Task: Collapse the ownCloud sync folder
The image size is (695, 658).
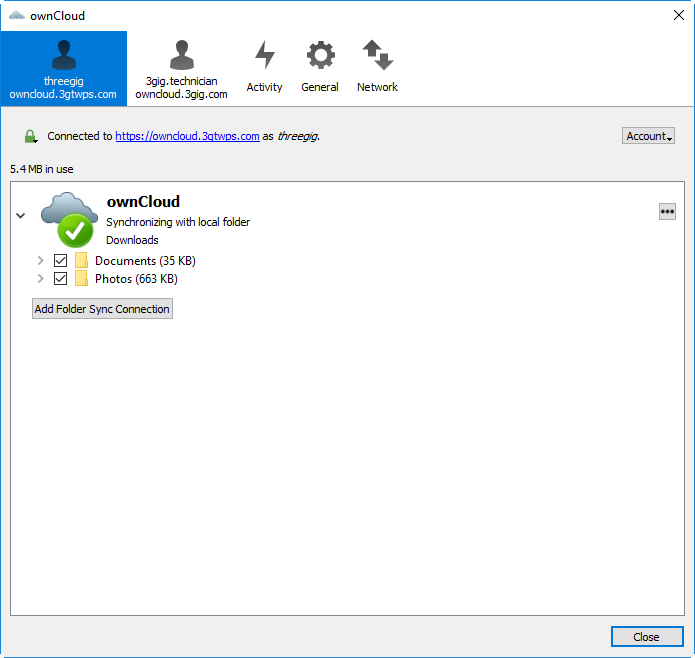Action: [x=20, y=216]
